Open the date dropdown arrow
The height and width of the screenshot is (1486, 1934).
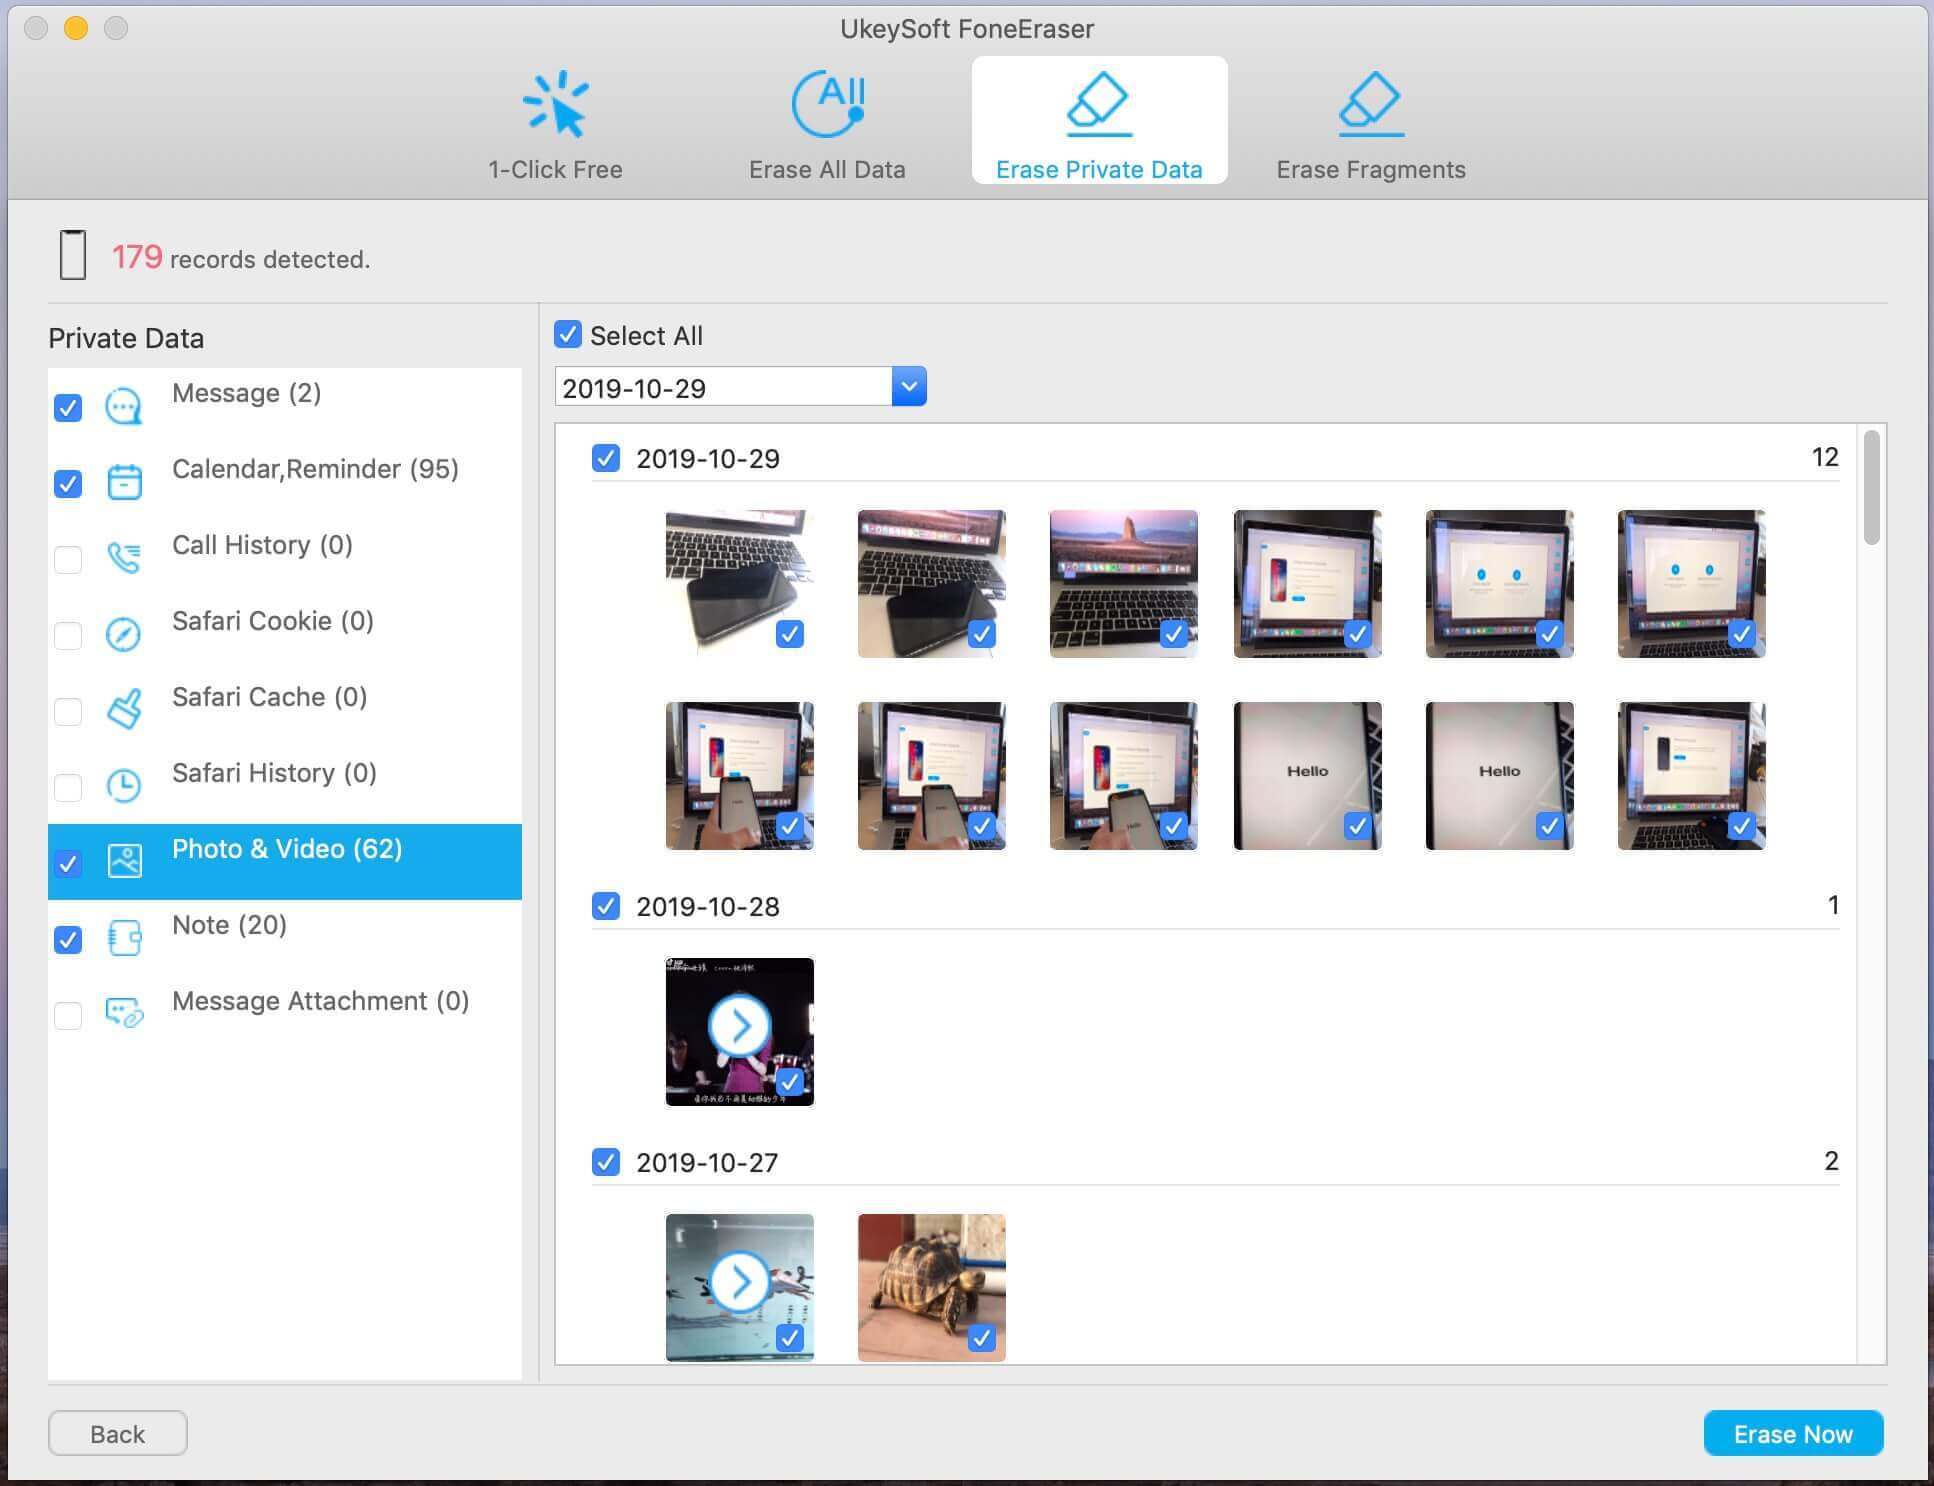tap(909, 387)
